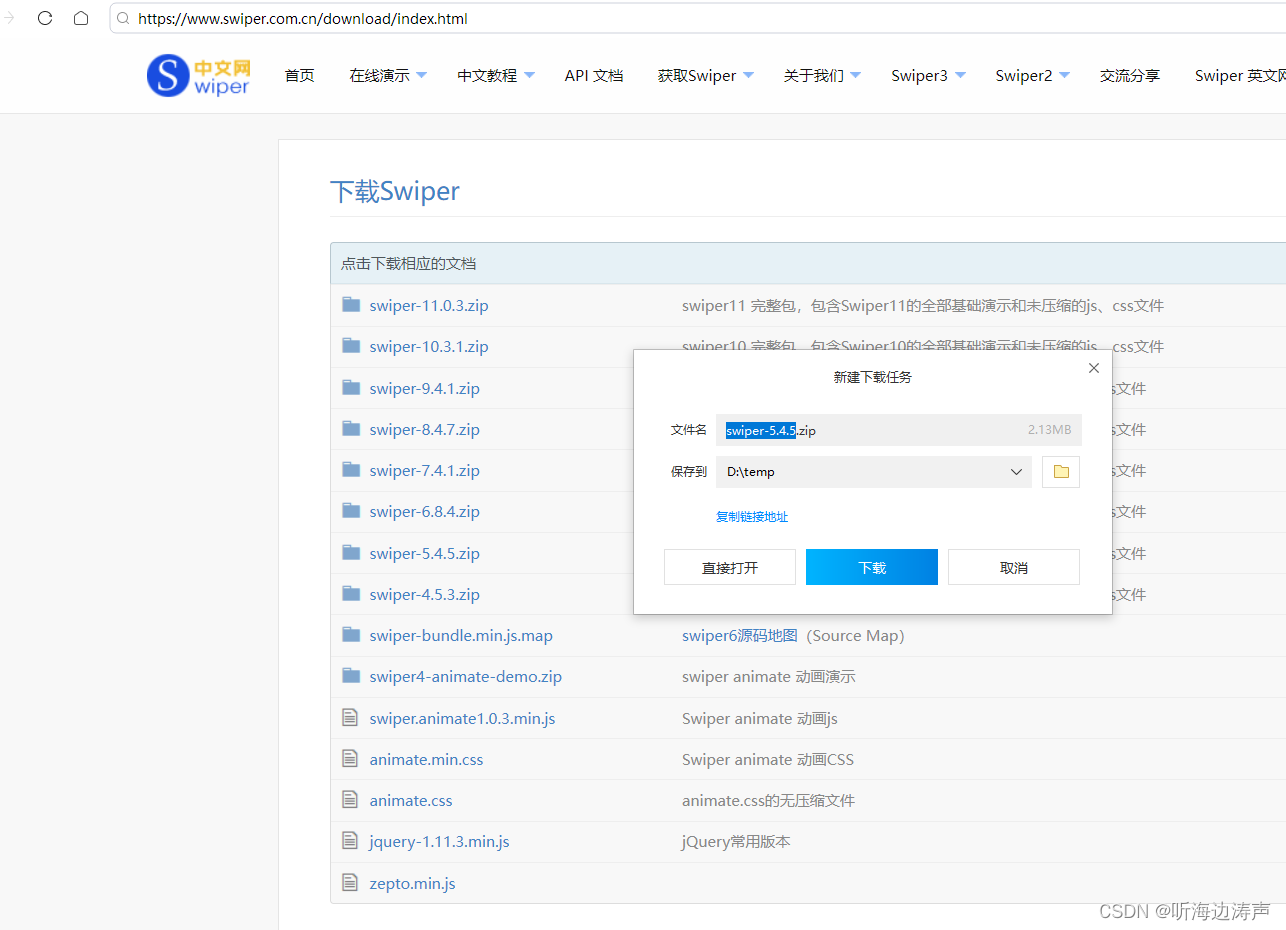Open the API 文档 navigation item
Viewport: 1286px width, 930px height.
click(594, 76)
